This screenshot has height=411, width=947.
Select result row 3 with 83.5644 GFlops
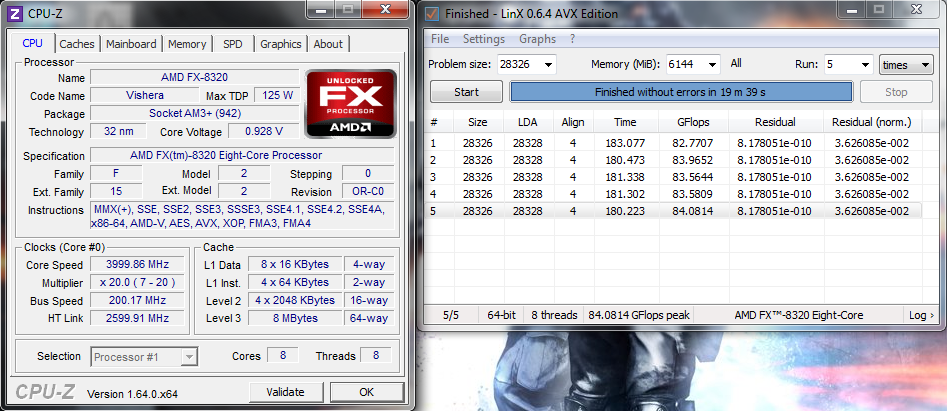[x=673, y=177]
